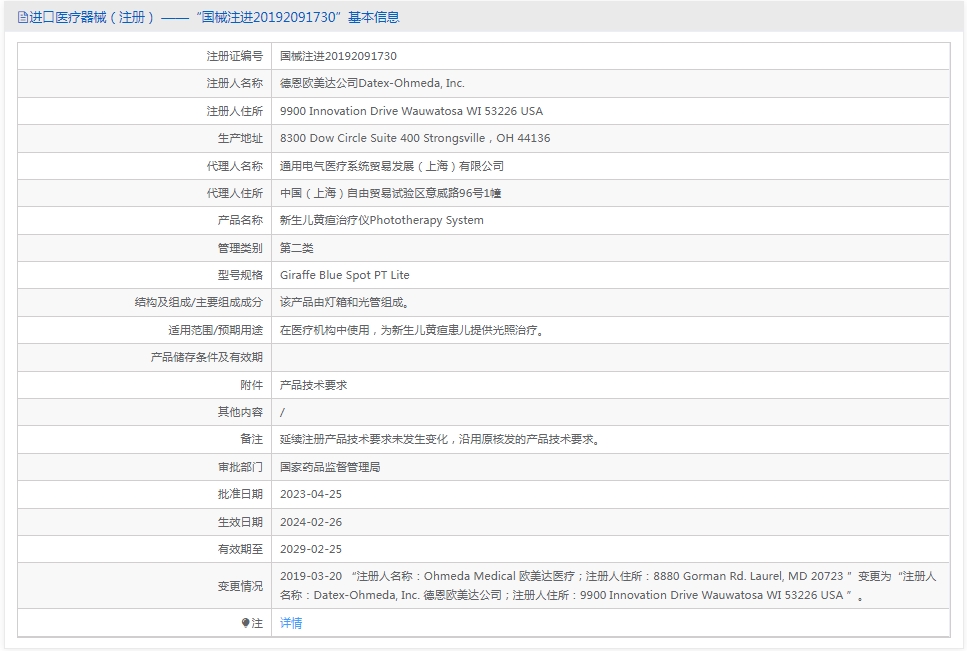
Task: Select expiry date 2029-02-25
Action: point(311,549)
